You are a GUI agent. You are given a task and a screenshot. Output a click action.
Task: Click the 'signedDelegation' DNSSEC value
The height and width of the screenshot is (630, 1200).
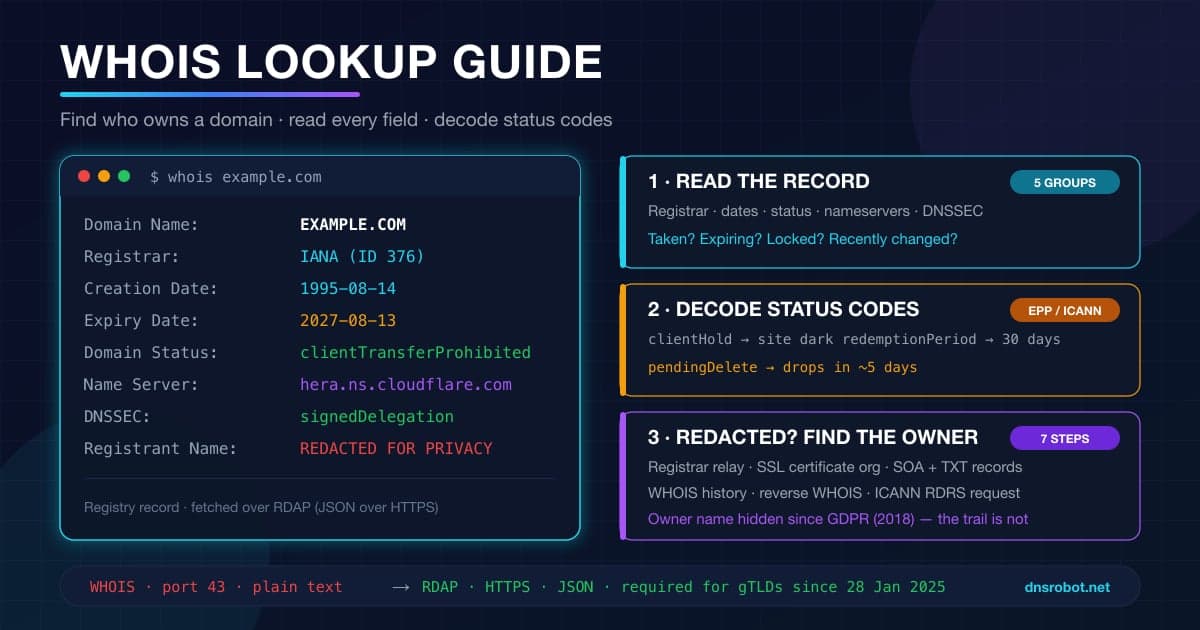[x=377, y=417]
